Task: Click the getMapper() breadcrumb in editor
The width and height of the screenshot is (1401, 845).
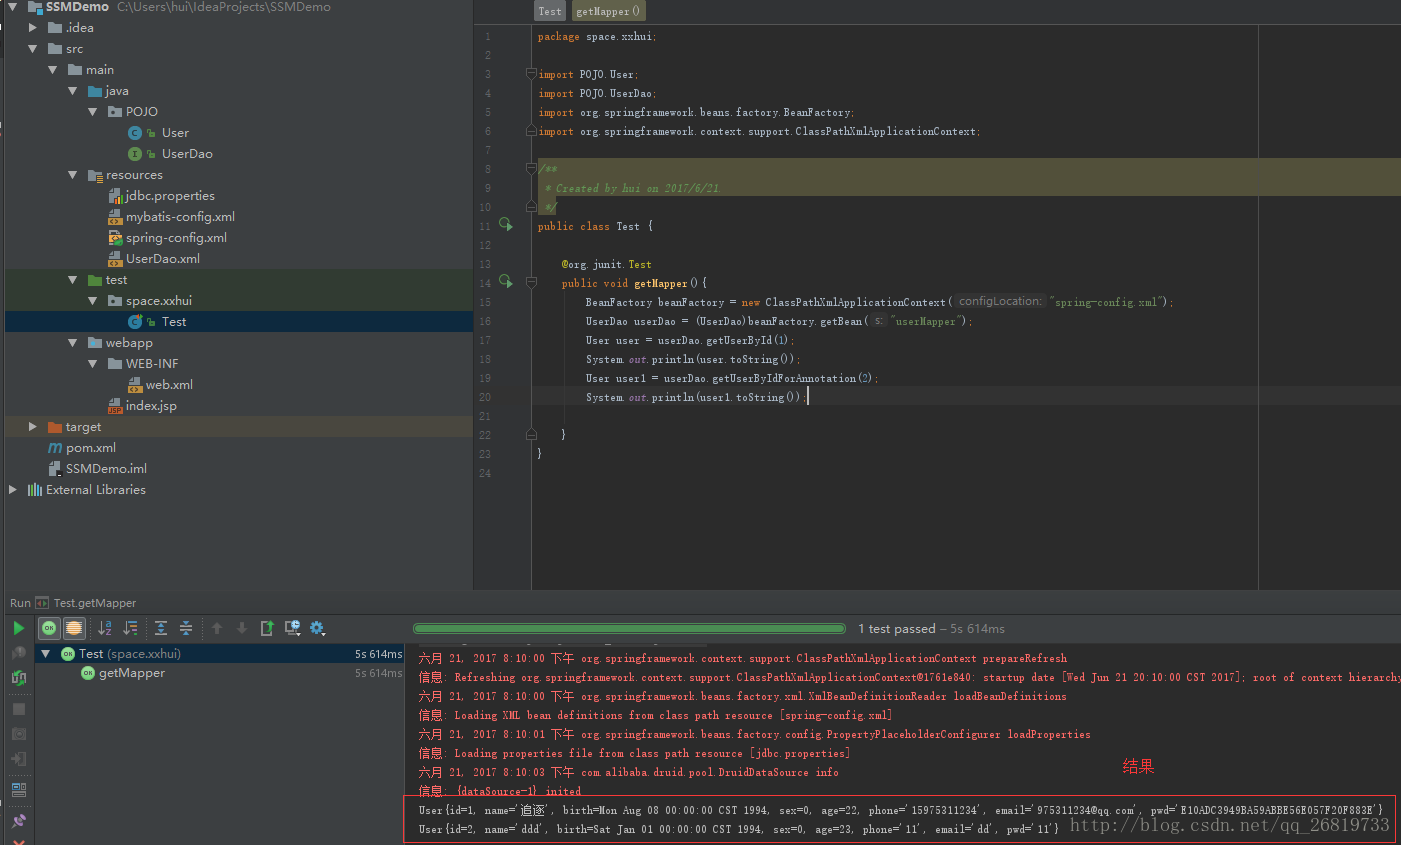Action: click(608, 11)
